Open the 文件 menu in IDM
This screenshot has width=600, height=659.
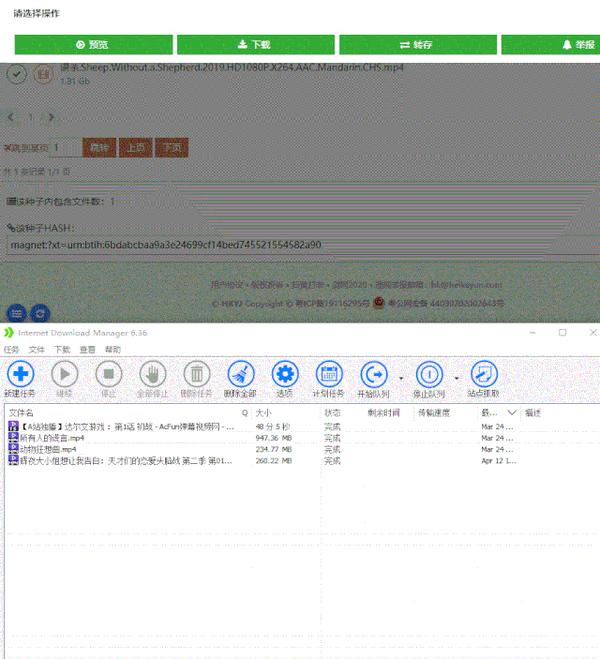[37, 349]
